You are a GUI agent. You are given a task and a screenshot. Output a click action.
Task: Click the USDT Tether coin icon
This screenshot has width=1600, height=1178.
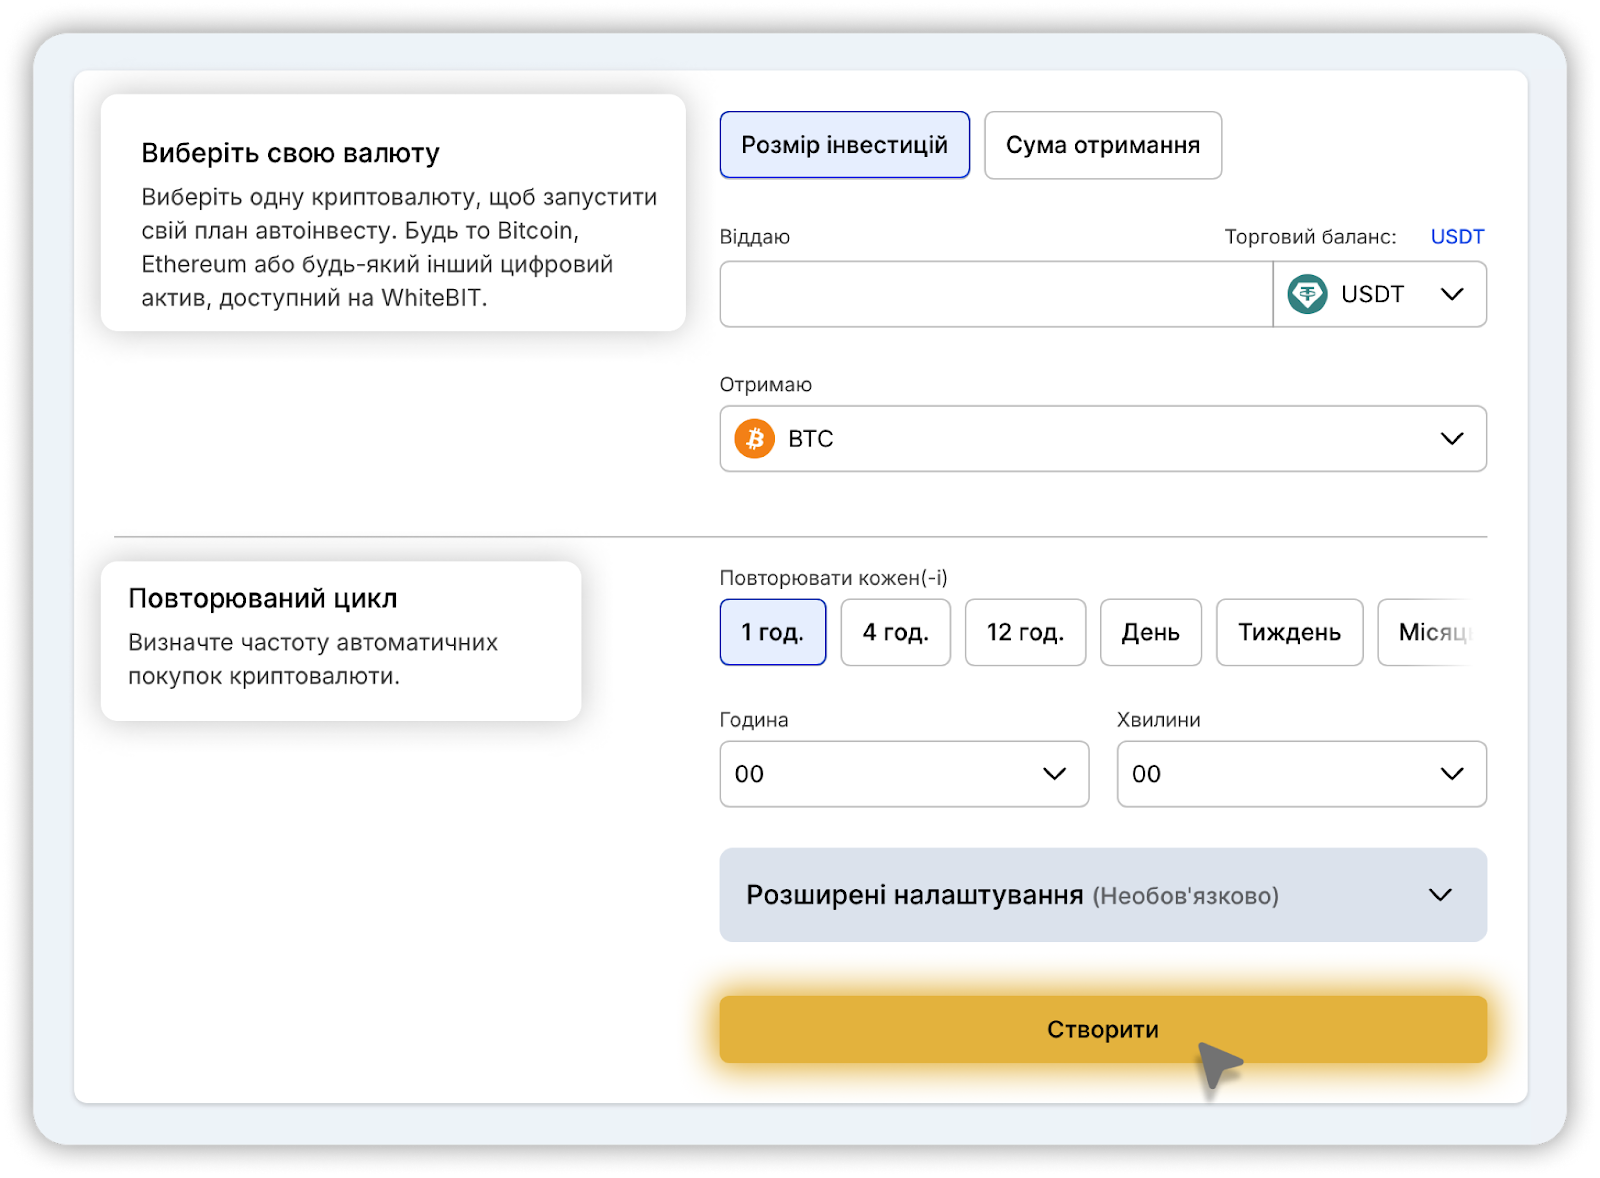tap(1307, 294)
